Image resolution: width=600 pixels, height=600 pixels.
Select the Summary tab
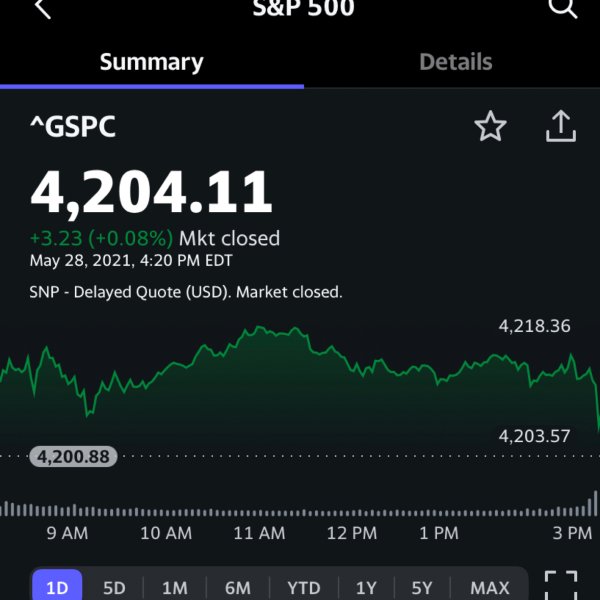click(x=152, y=62)
